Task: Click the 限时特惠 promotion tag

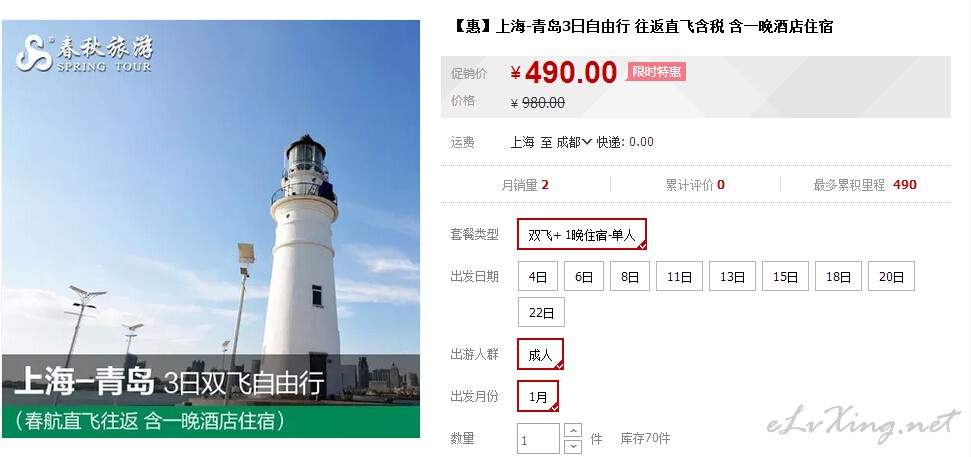Action: [x=656, y=72]
